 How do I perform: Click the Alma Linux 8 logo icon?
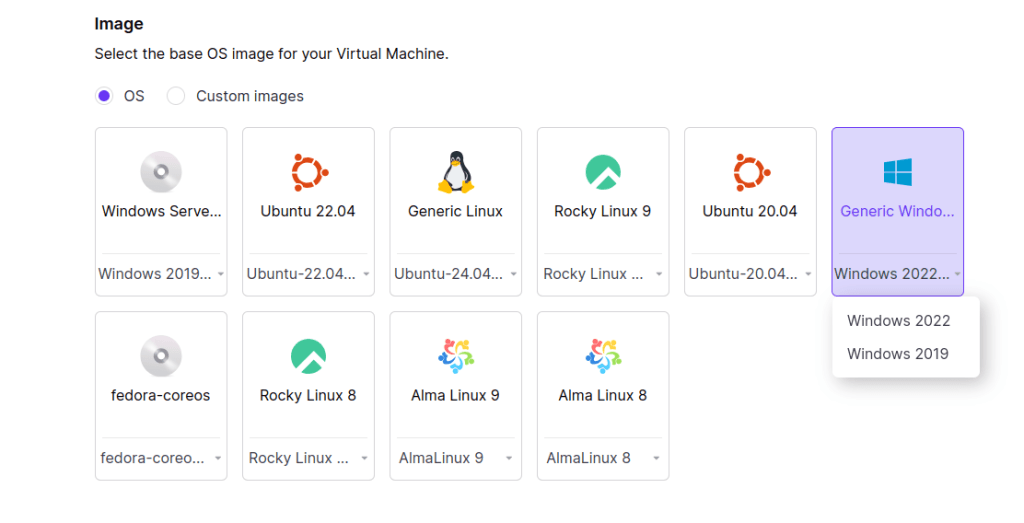click(603, 356)
